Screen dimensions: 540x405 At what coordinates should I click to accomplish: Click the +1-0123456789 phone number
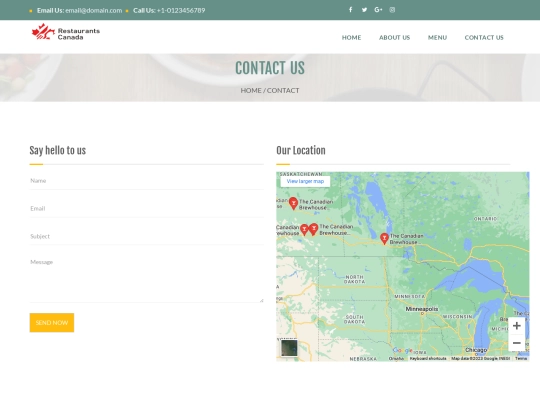click(x=181, y=10)
